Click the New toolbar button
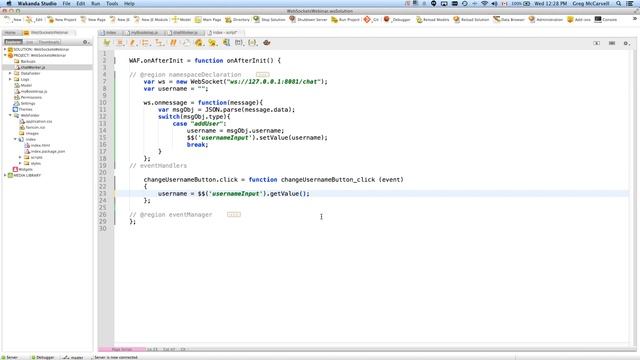Screen dimensions: 640x360 pyautogui.click(x=12, y=20)
